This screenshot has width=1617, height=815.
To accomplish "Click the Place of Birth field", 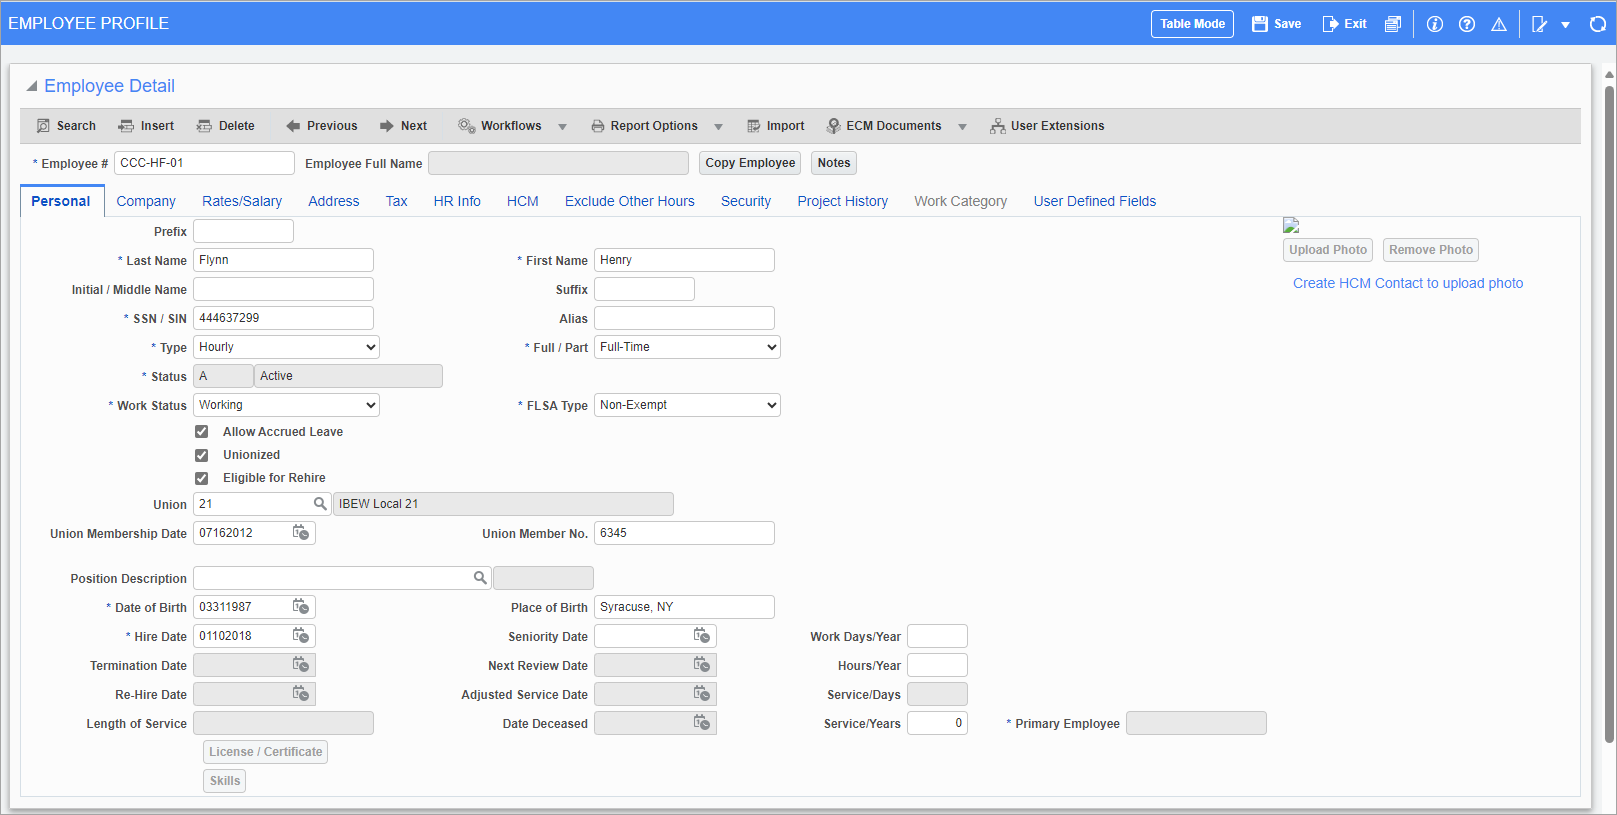I will click(684, 607).
